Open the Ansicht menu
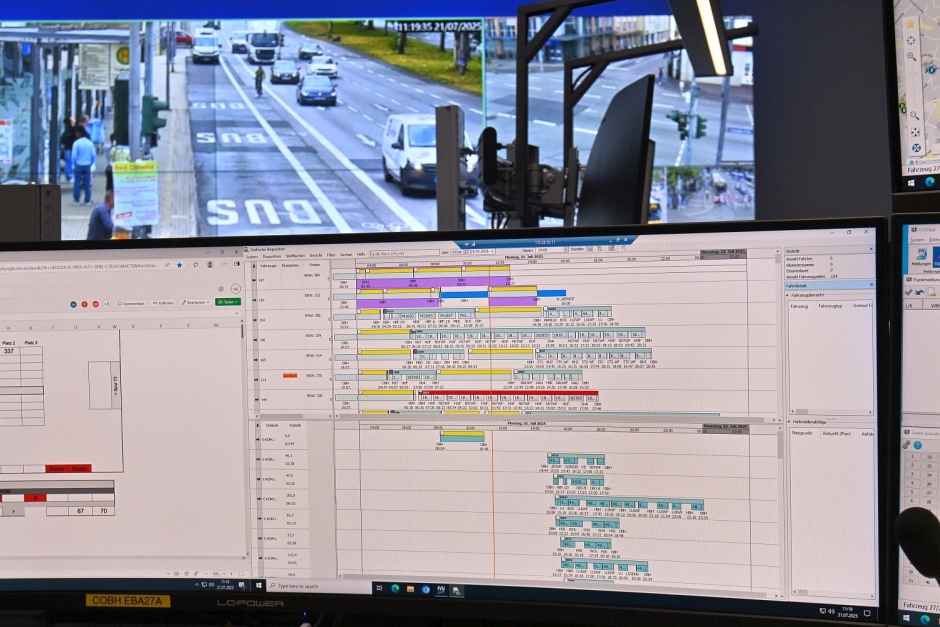This screenshot has width=940, height=627. coord(316,255)
